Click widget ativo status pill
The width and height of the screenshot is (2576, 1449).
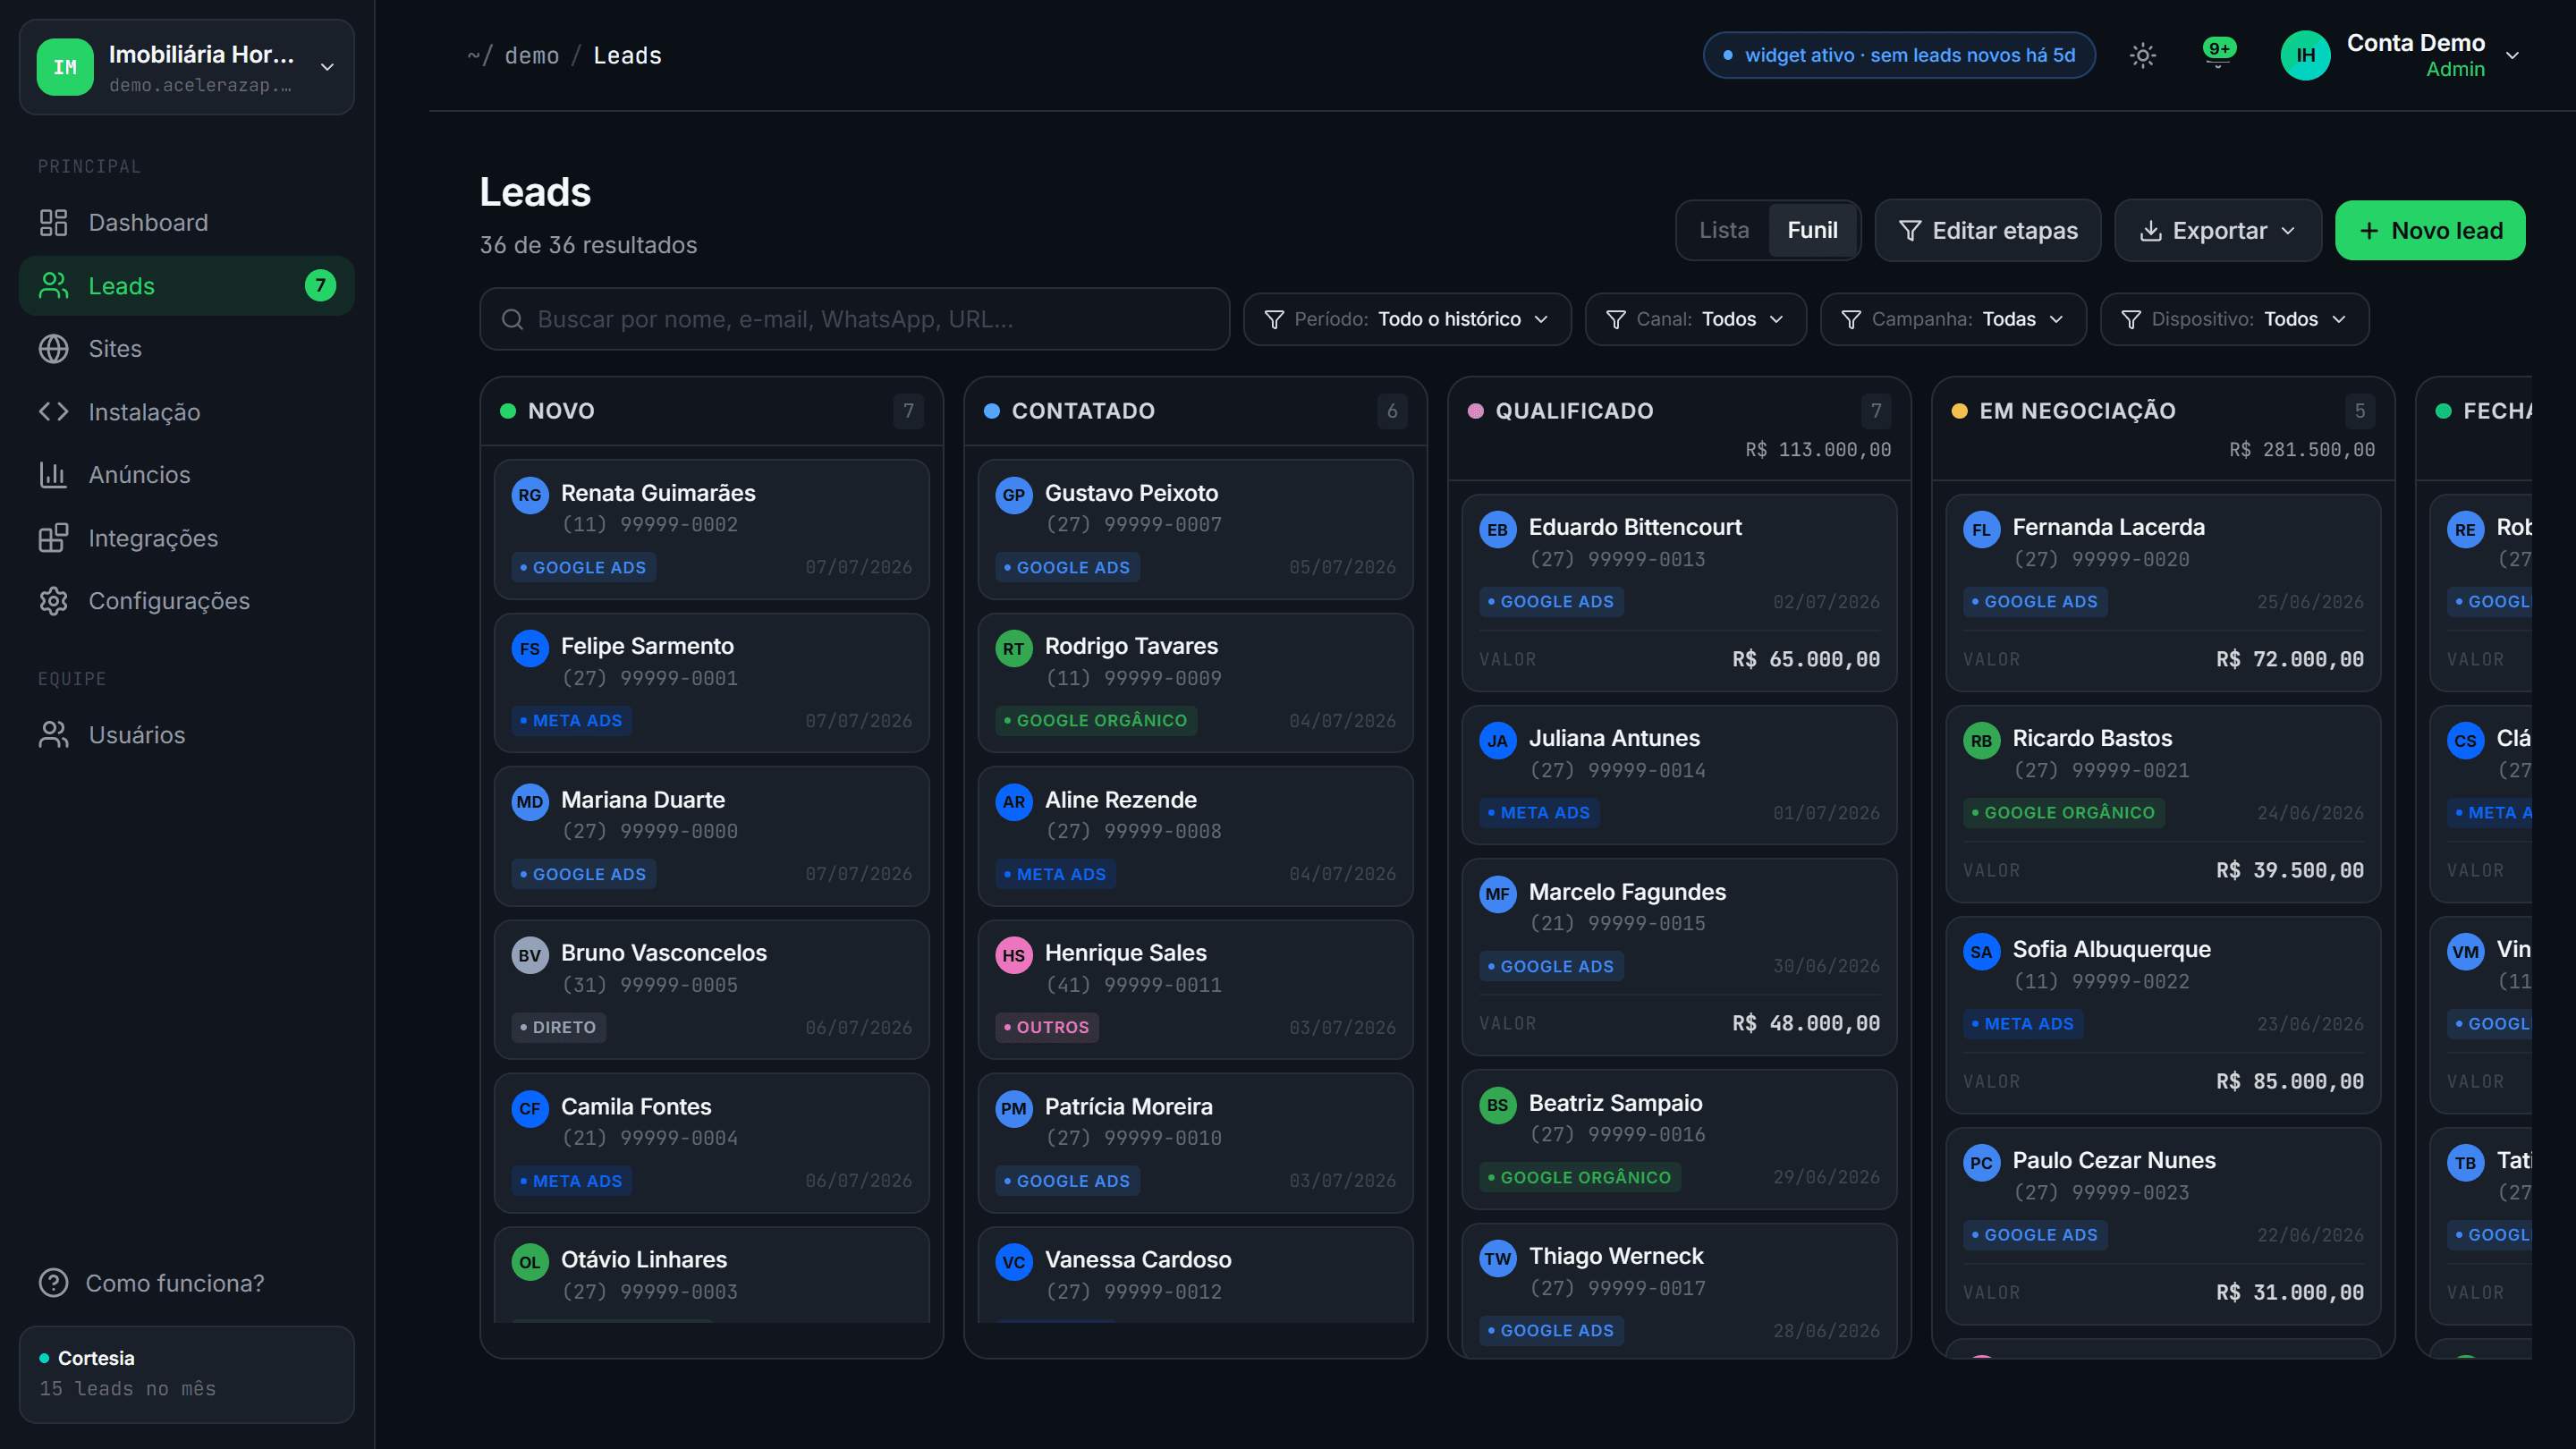pyautogui.click(x=1899, y=55)
